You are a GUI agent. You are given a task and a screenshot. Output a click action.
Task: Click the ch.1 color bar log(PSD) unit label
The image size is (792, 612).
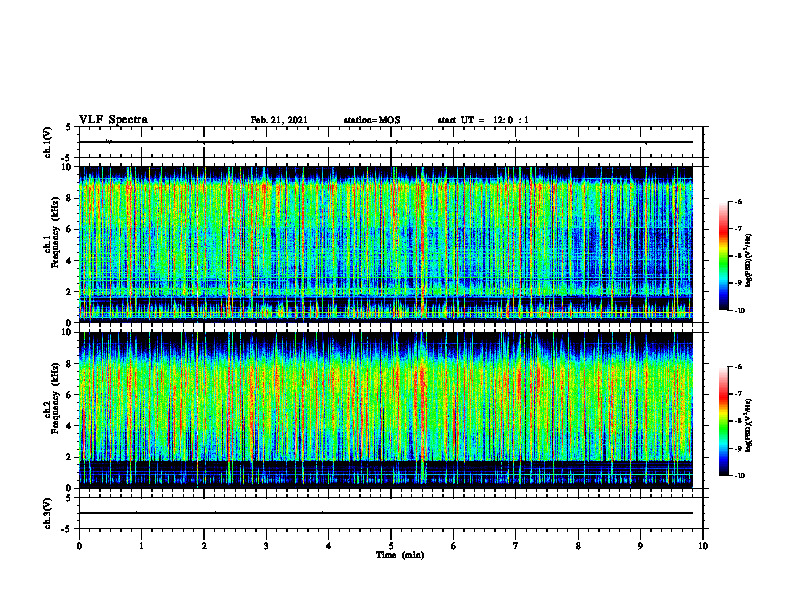[x=750, y=260]
